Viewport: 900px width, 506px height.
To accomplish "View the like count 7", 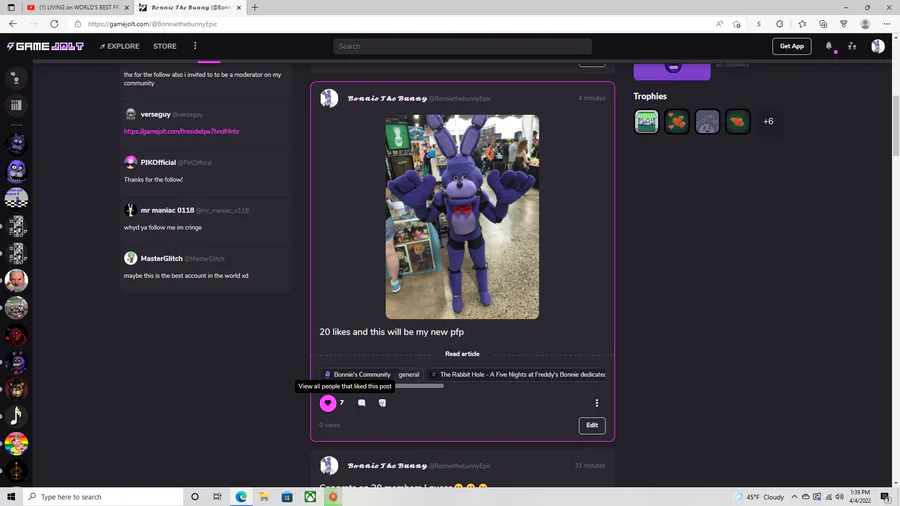I will coord(342,403).
